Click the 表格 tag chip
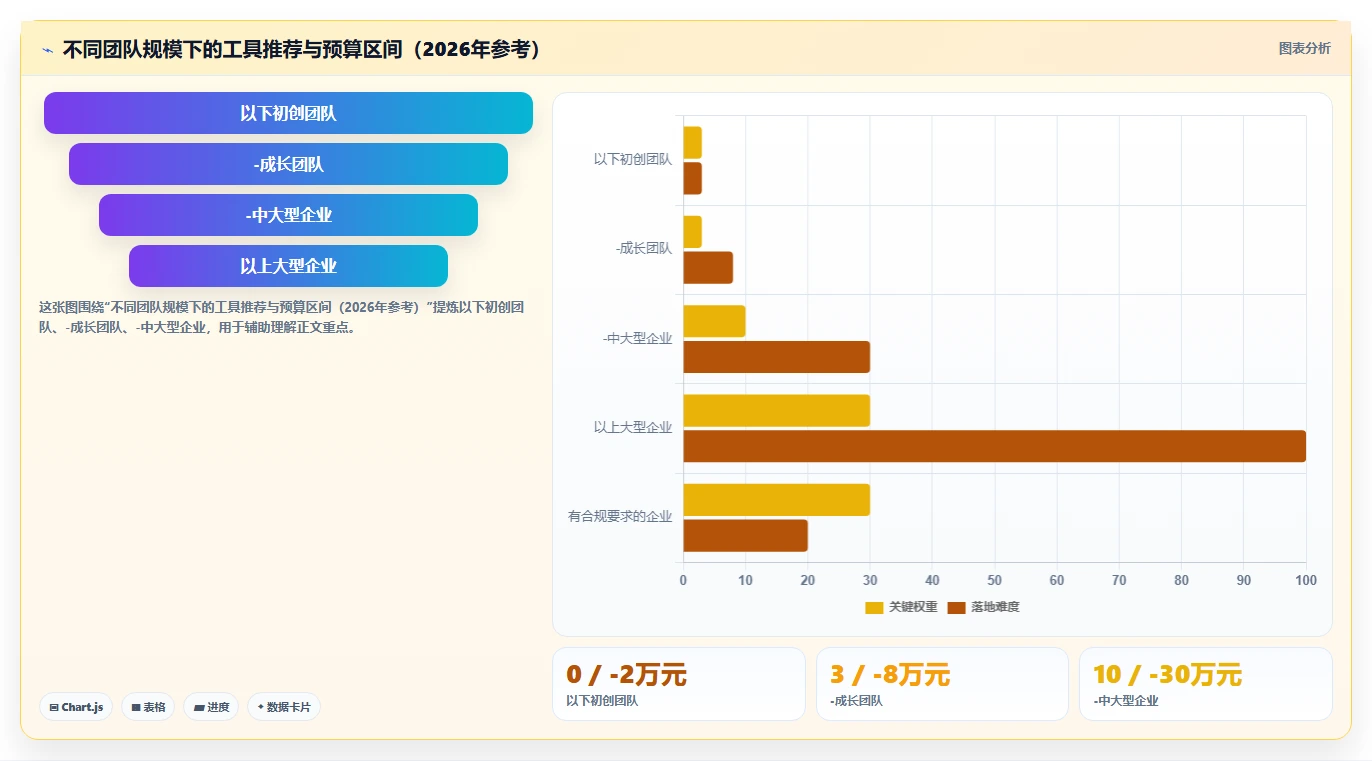Image resolution: width=1372 pixels, height=761 pixels. point(148,707)
